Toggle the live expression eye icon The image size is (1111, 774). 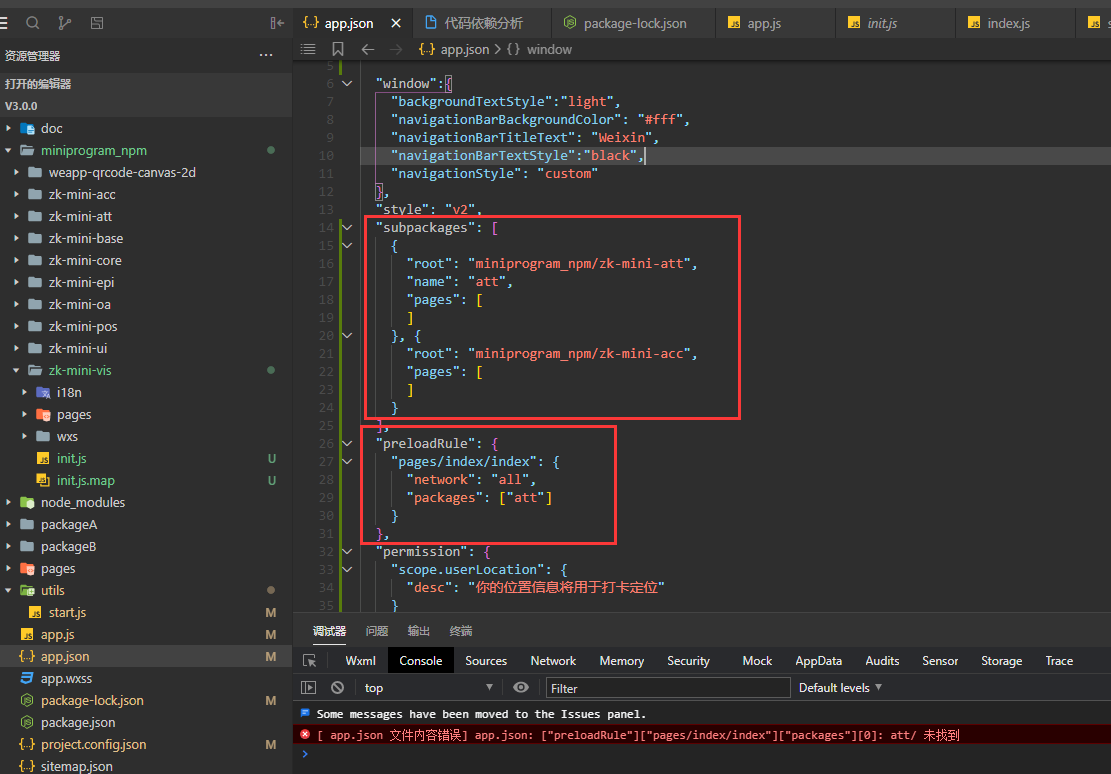coord(521,688)
